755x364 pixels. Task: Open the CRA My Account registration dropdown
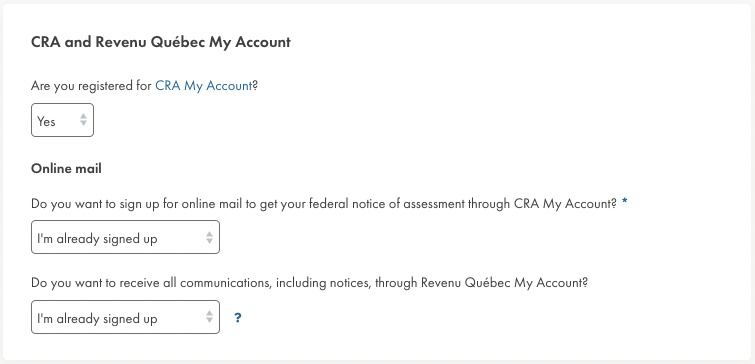tap(63, 120)
